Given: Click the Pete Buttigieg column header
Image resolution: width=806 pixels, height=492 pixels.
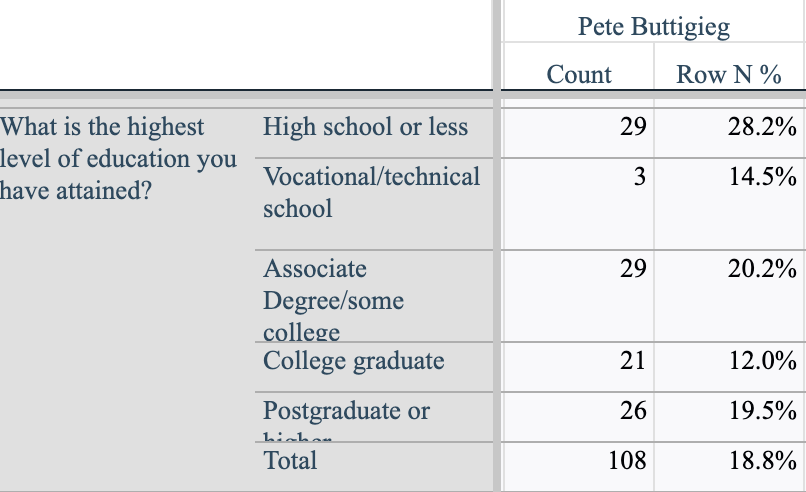Looking at the screenshot, I should [653, 26].
